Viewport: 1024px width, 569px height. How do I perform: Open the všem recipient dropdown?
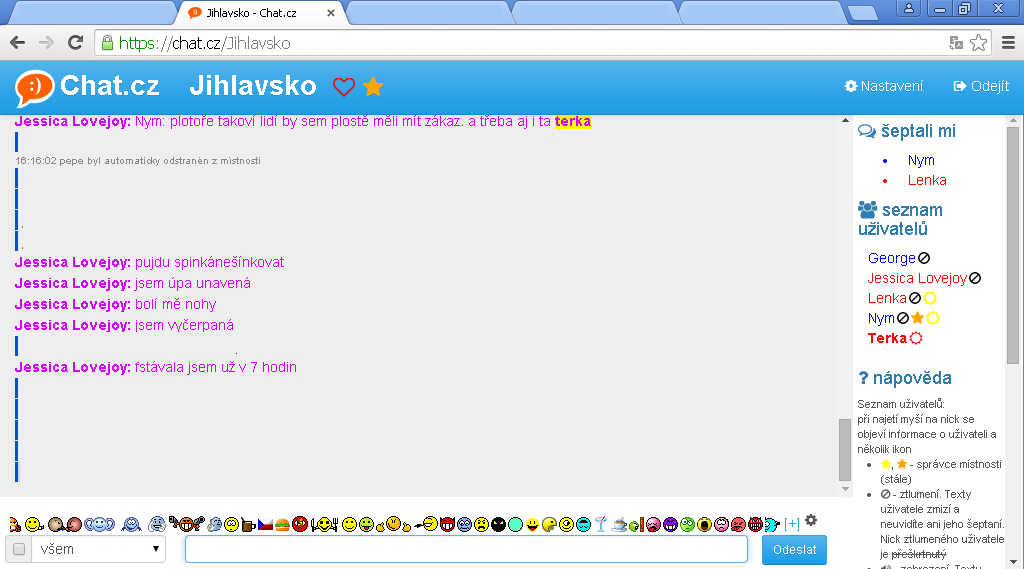tap(99, 549)
